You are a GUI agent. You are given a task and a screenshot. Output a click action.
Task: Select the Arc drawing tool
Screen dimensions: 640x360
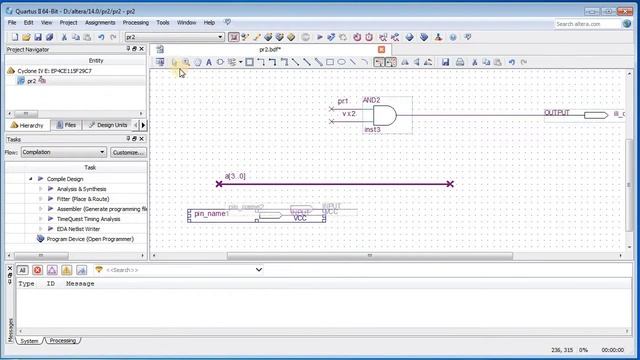pos(365,62)
